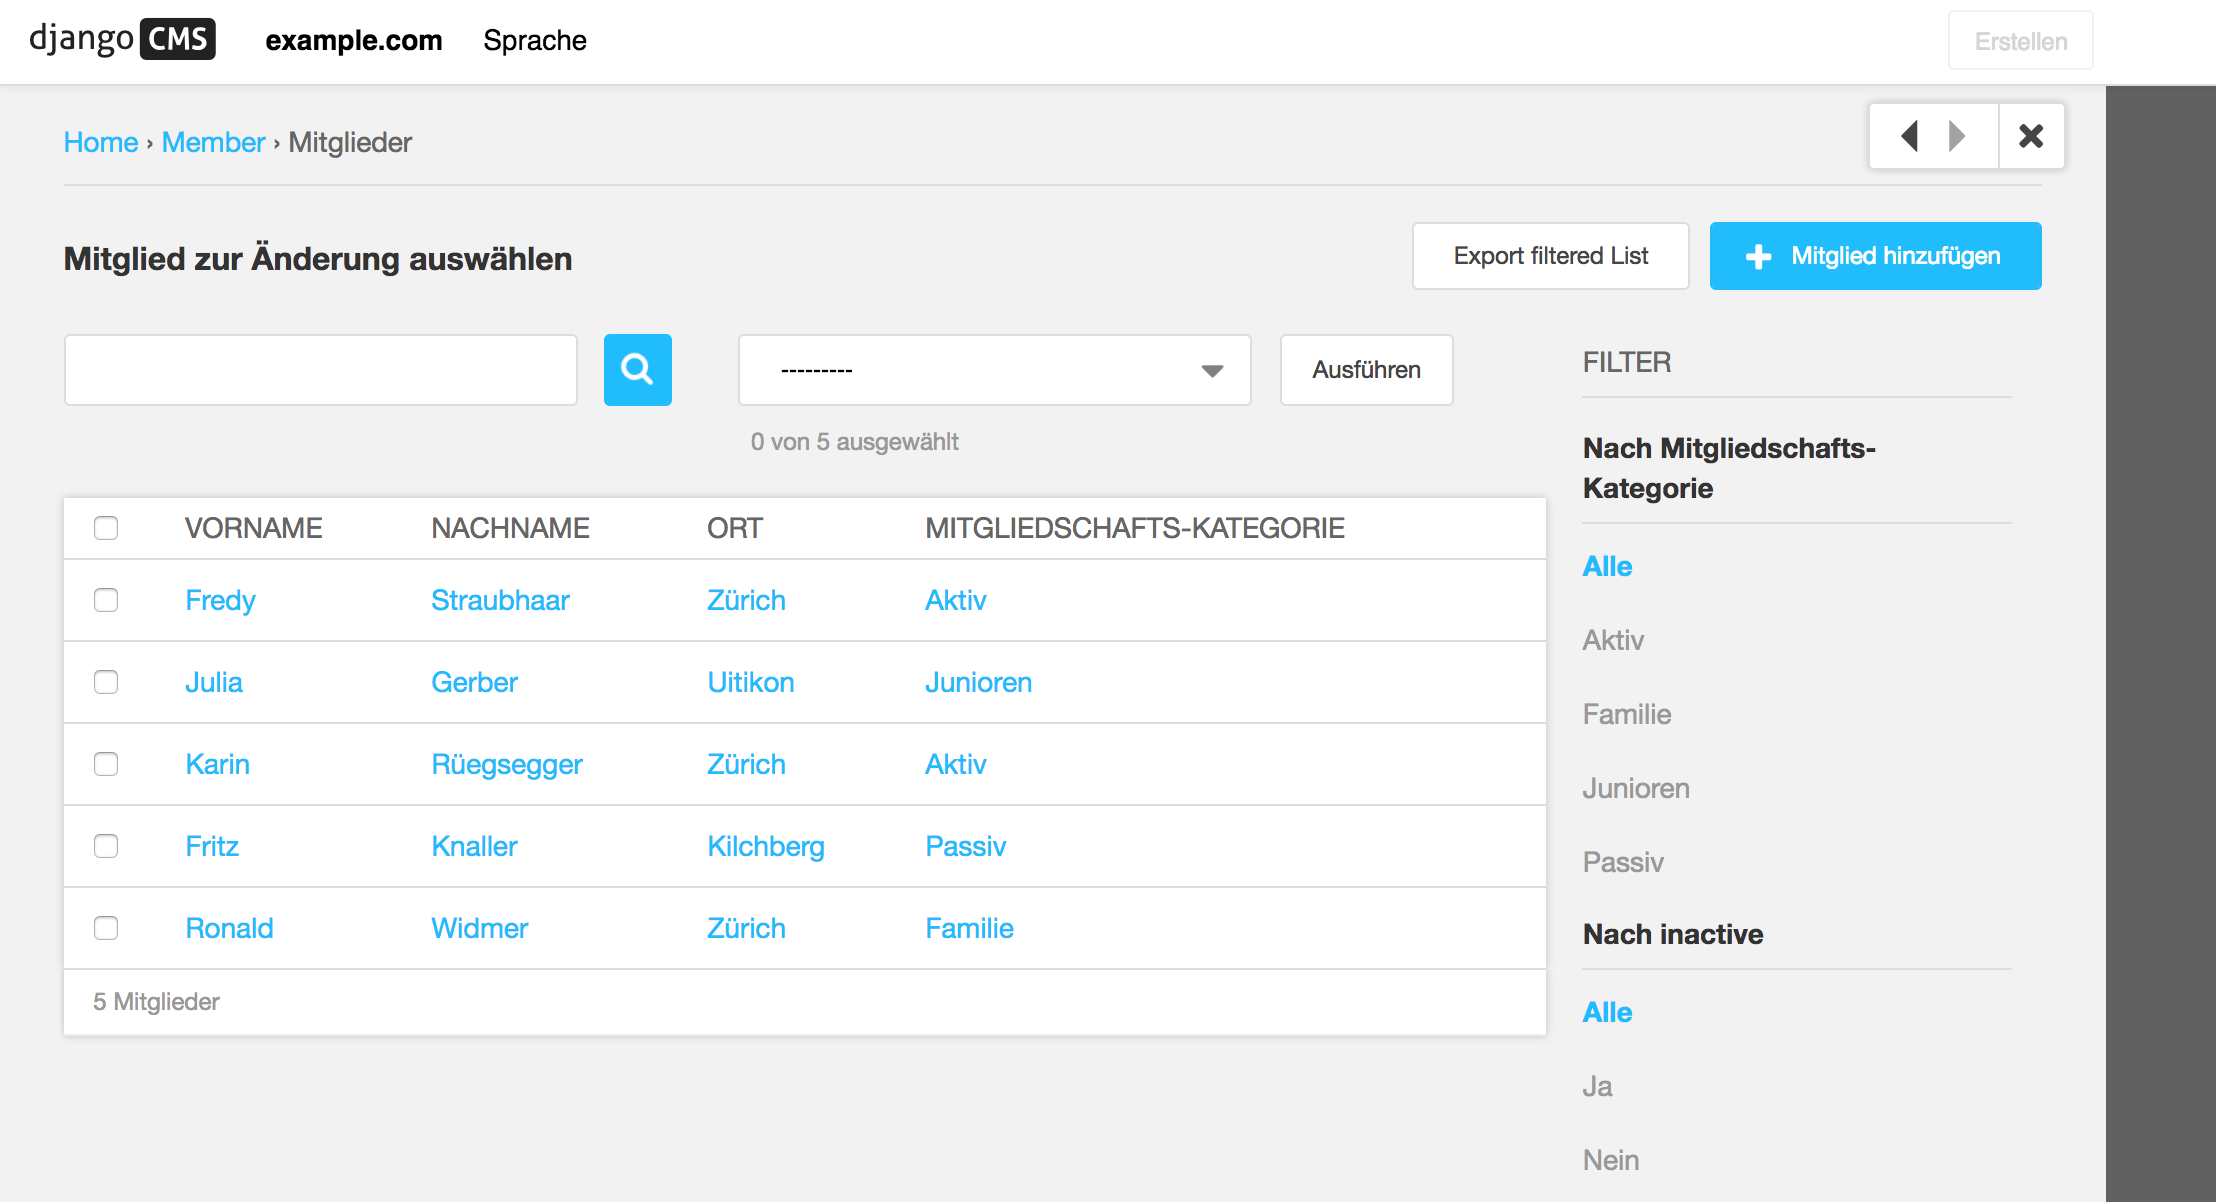Open member Julia
Screen dimensions: 2216x1202
214,682
